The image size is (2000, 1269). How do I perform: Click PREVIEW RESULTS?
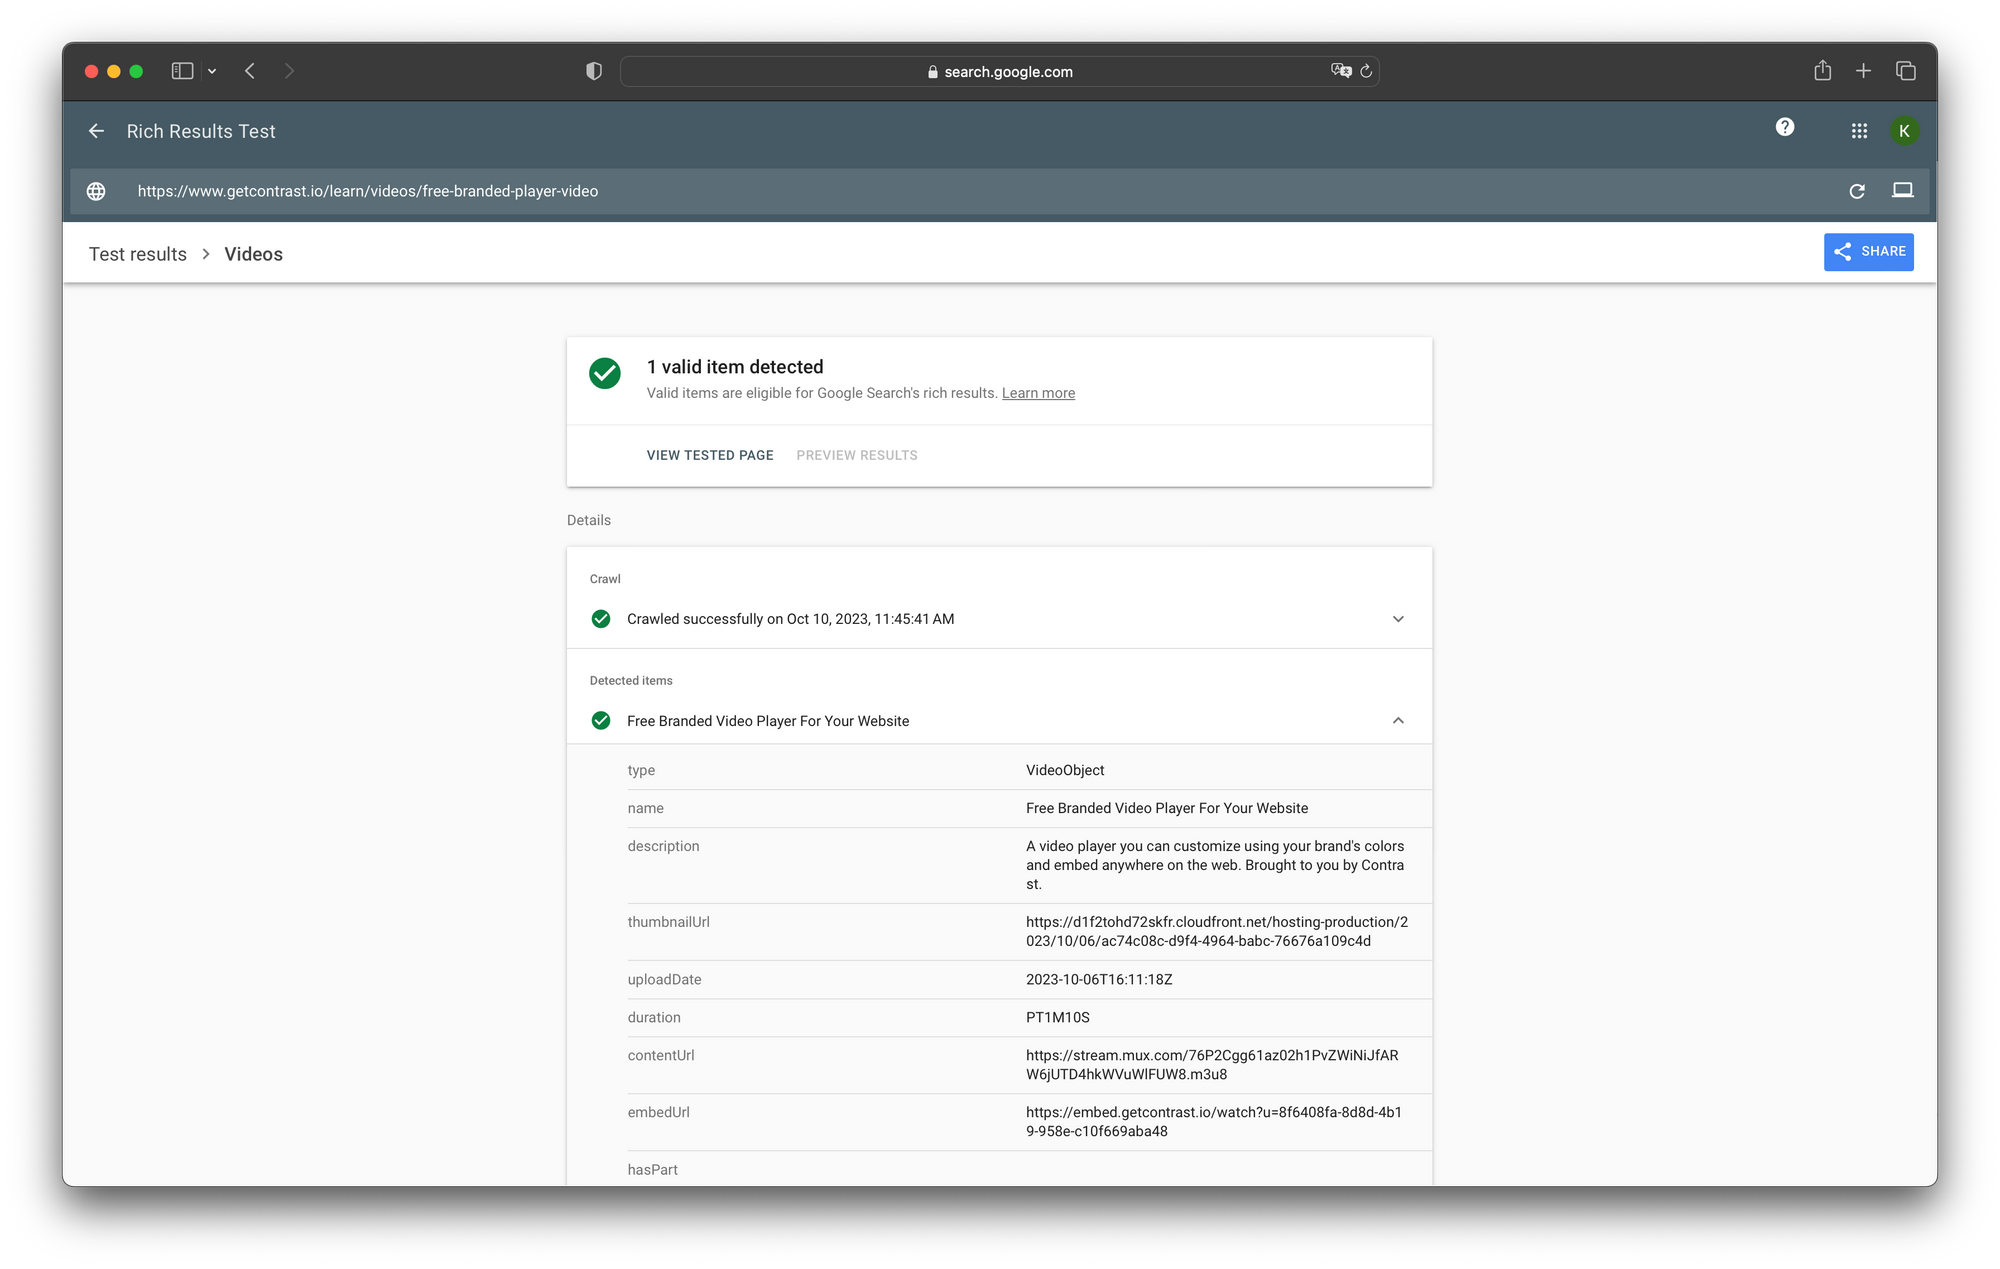pos(857,455)
